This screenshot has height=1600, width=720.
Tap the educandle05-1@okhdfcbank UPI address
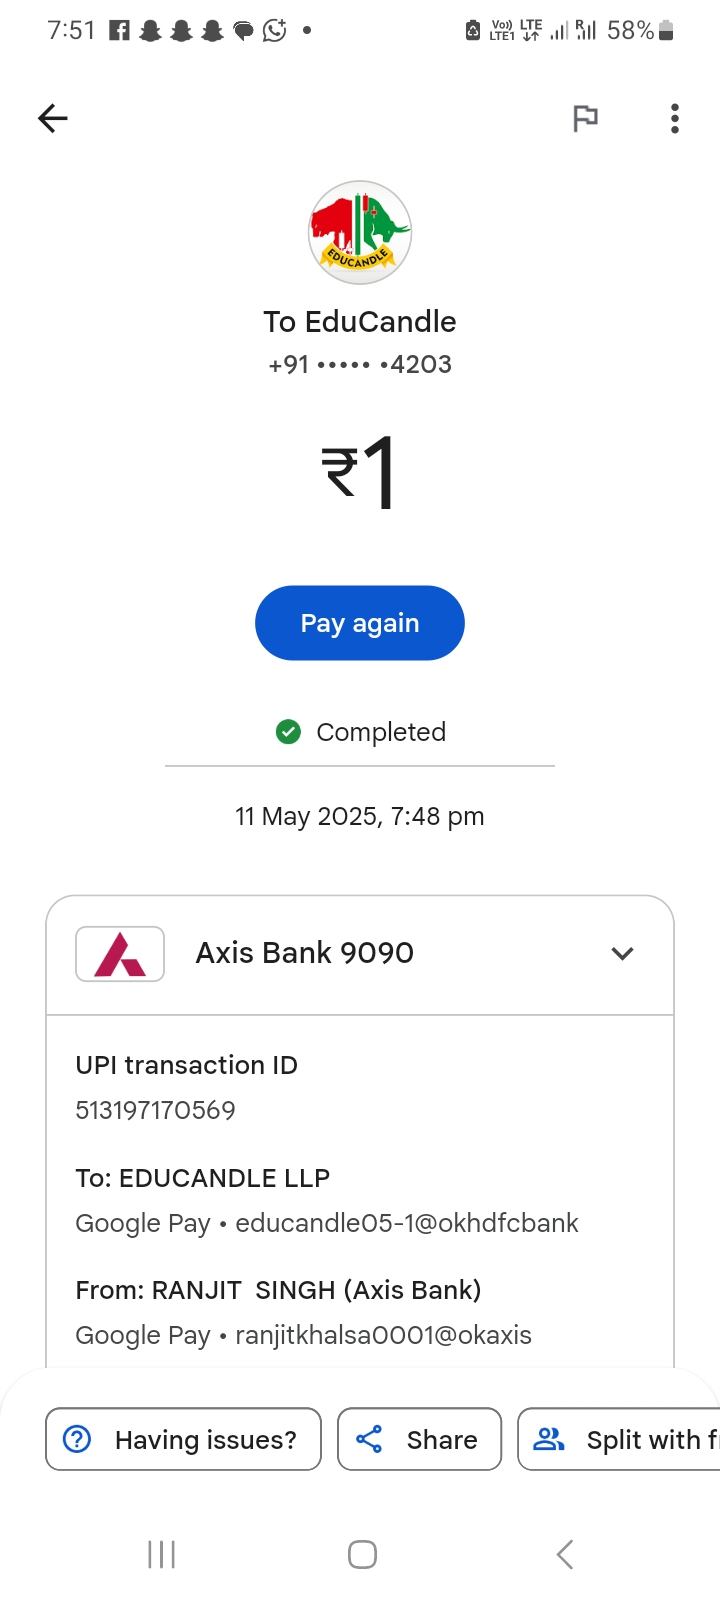[x=406, y=1223]
